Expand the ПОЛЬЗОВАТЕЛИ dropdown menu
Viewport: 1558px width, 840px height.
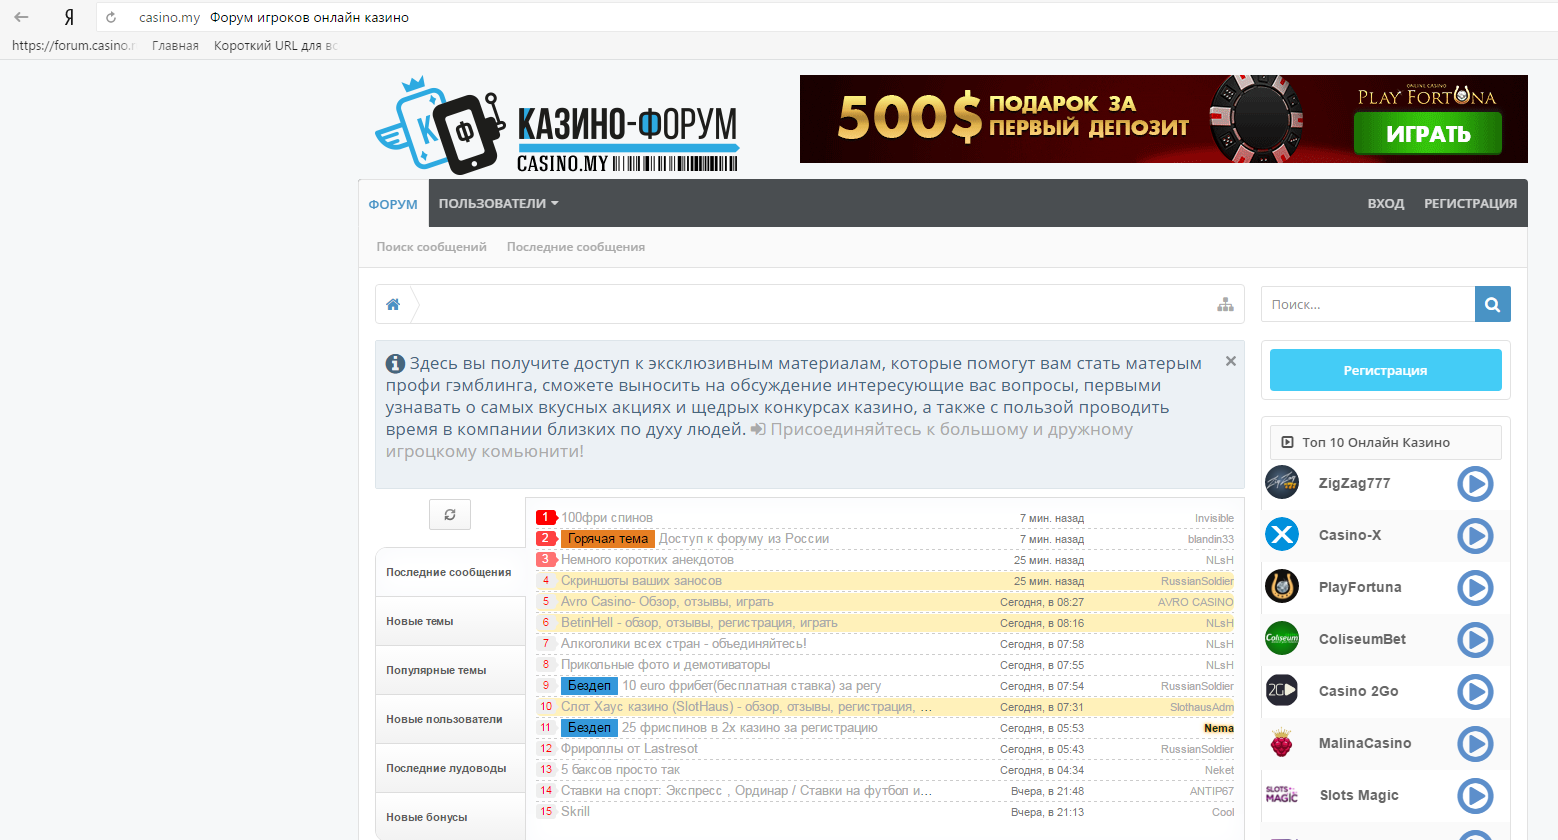coord(498,203)
